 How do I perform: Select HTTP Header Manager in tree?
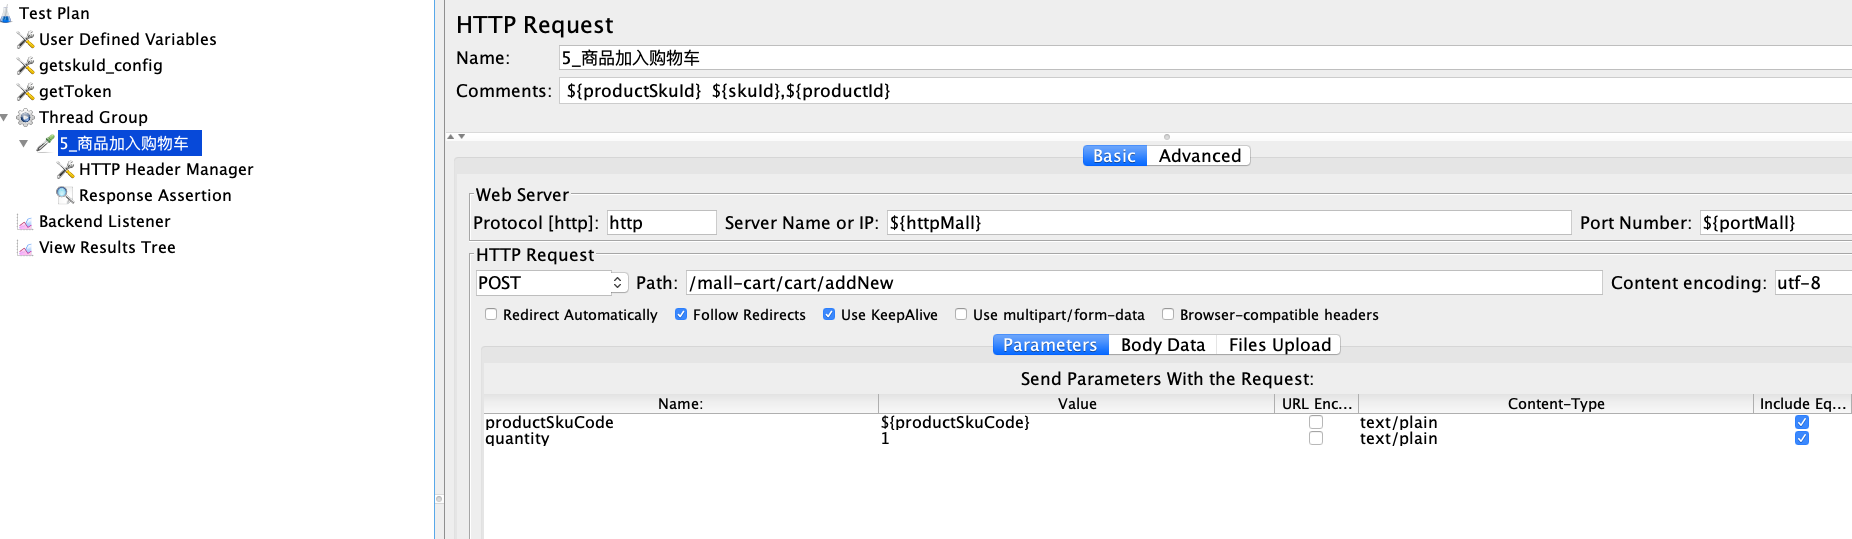166,170
